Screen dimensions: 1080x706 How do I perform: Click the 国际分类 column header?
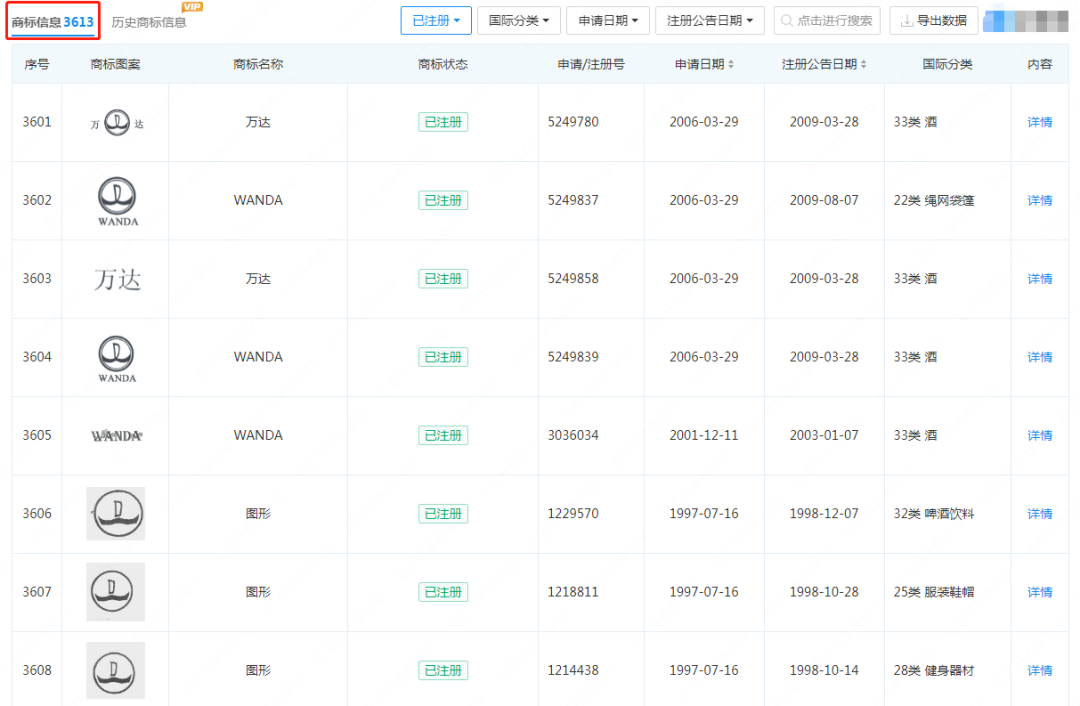(x=947, y=64)
